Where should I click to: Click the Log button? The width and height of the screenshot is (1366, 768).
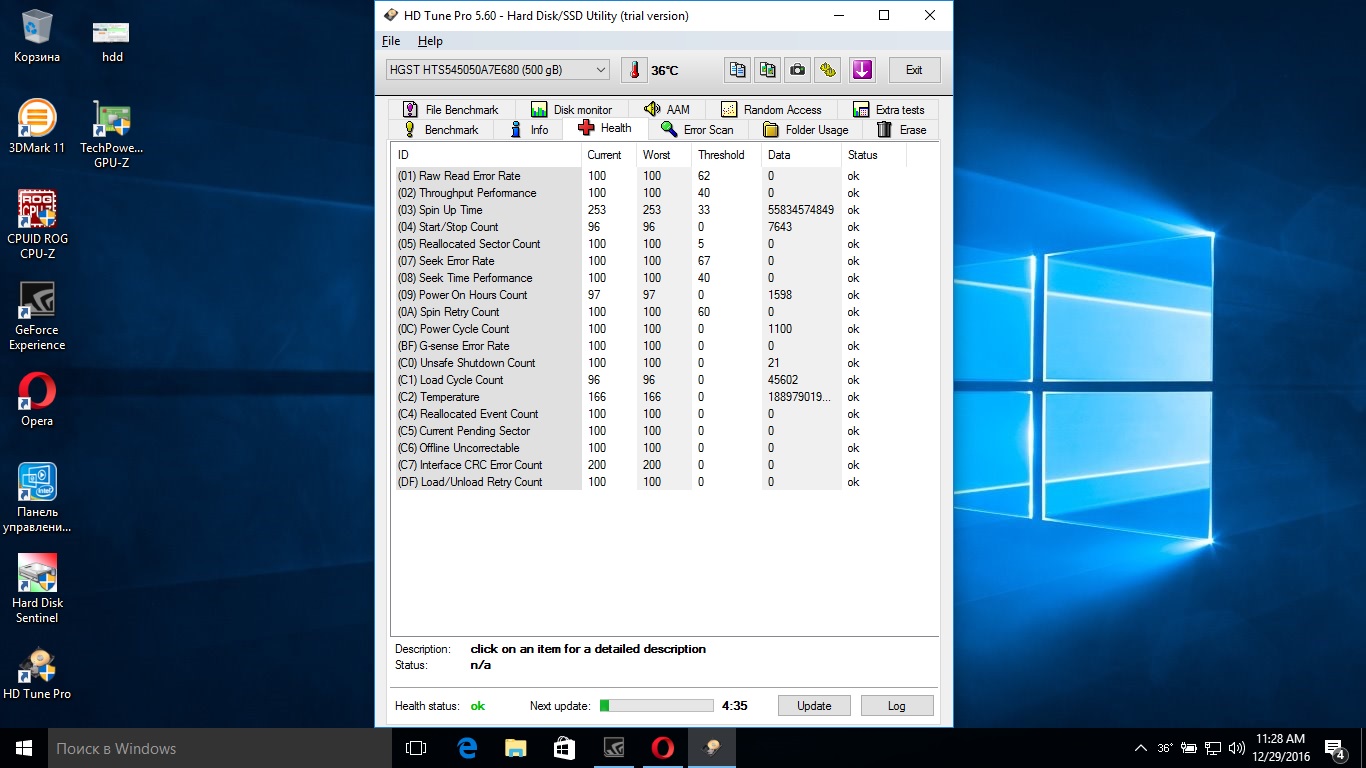tap(896, 706)
